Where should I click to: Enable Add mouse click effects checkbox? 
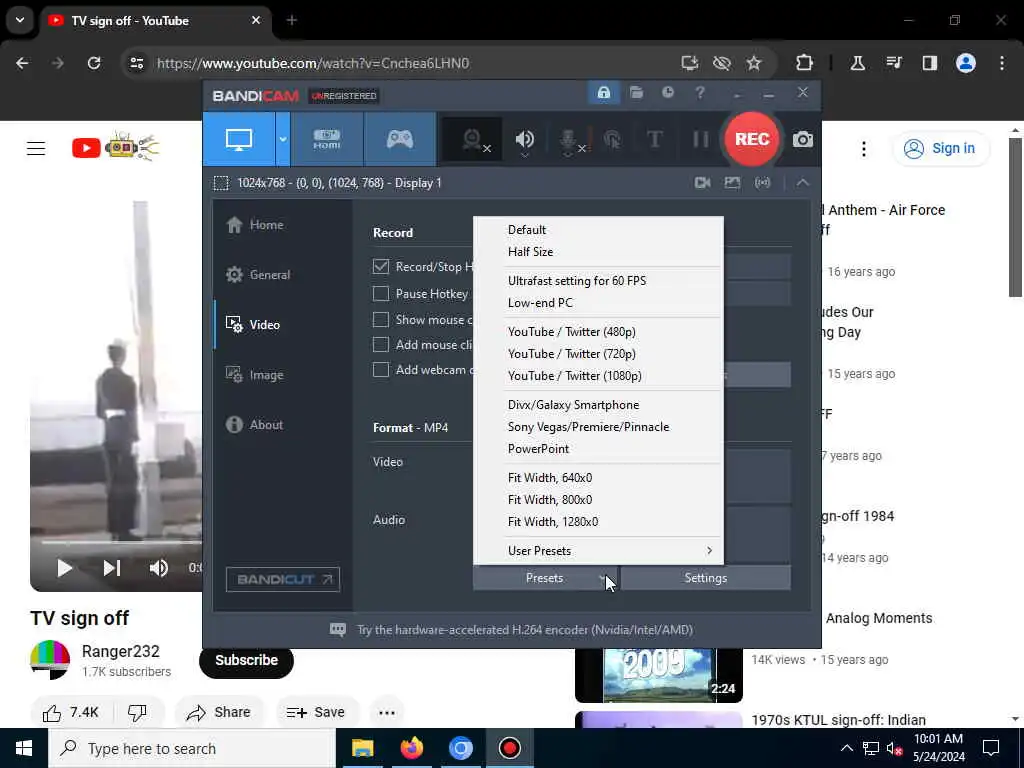pos(381,344)
